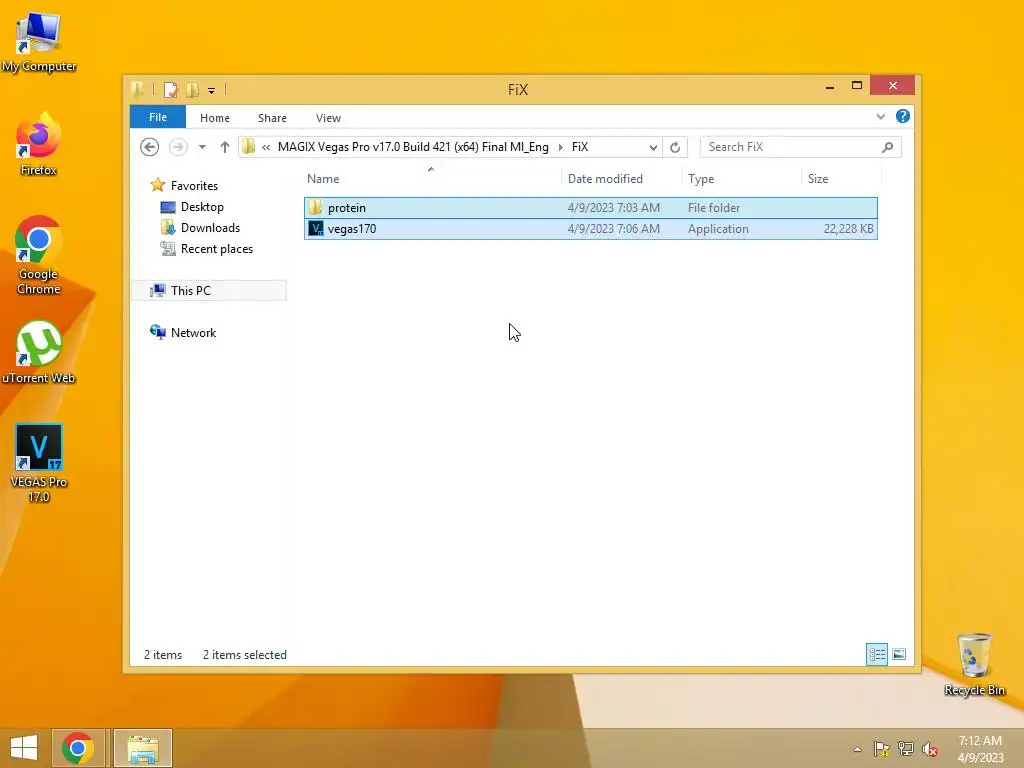Switch to Large icons view button
This screenshot has height=768, width=1024.
(899, 654)
